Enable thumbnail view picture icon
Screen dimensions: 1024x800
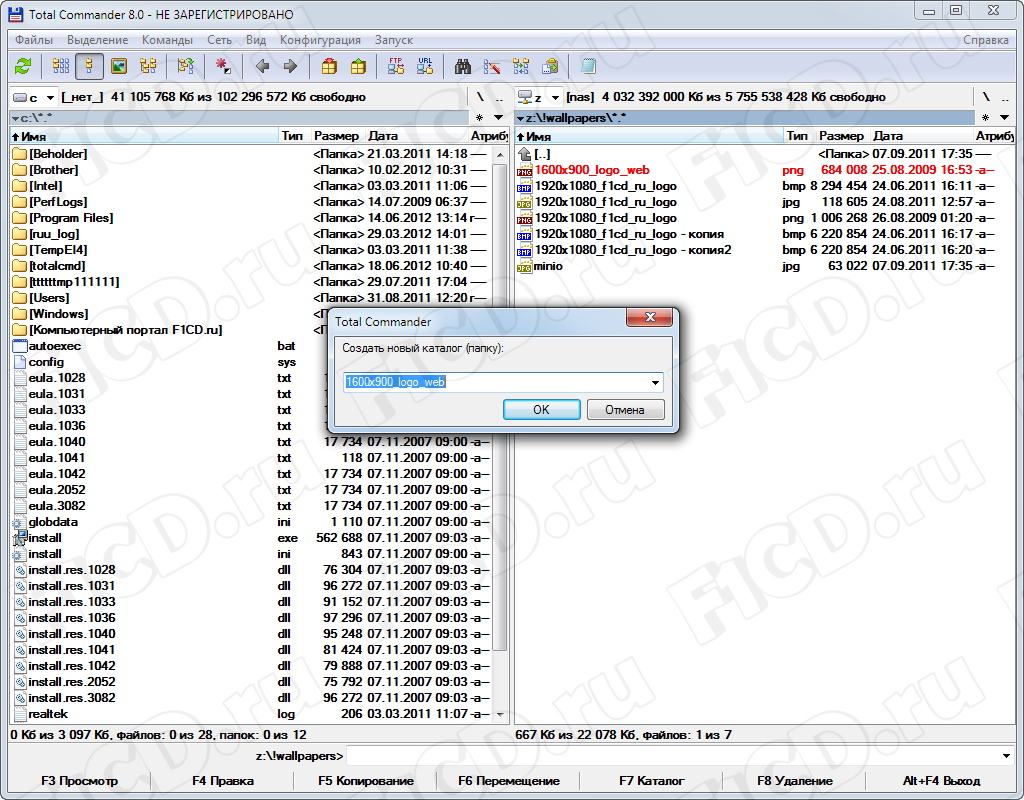coord(119,66)
